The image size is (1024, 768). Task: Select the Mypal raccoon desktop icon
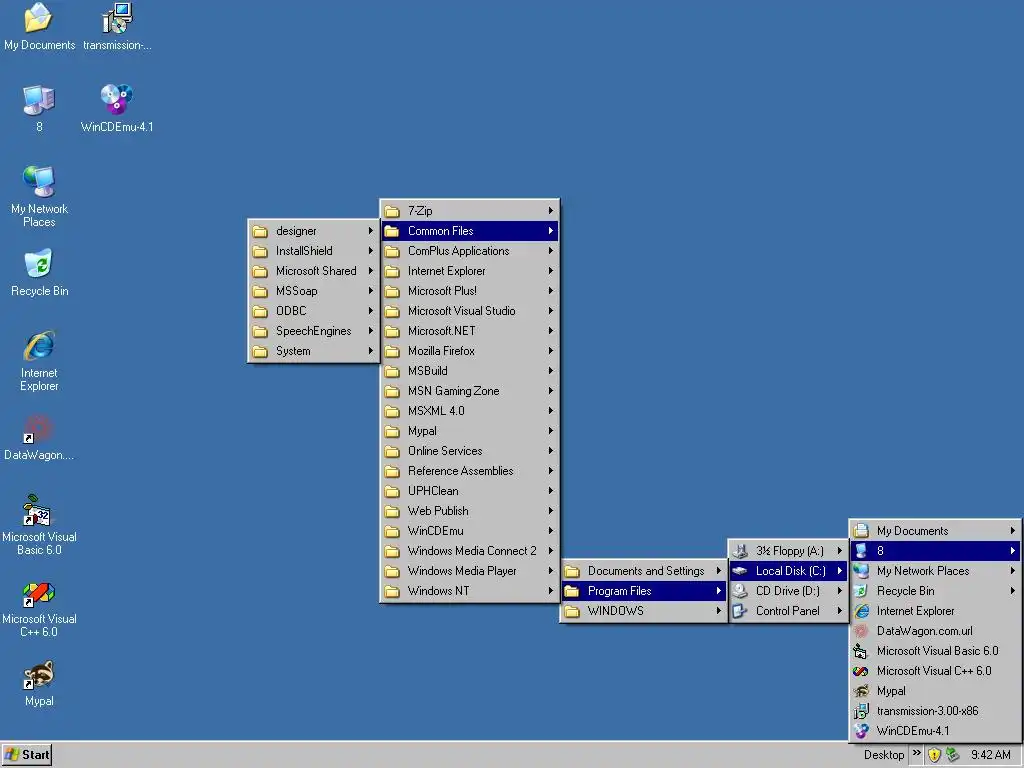39,683
